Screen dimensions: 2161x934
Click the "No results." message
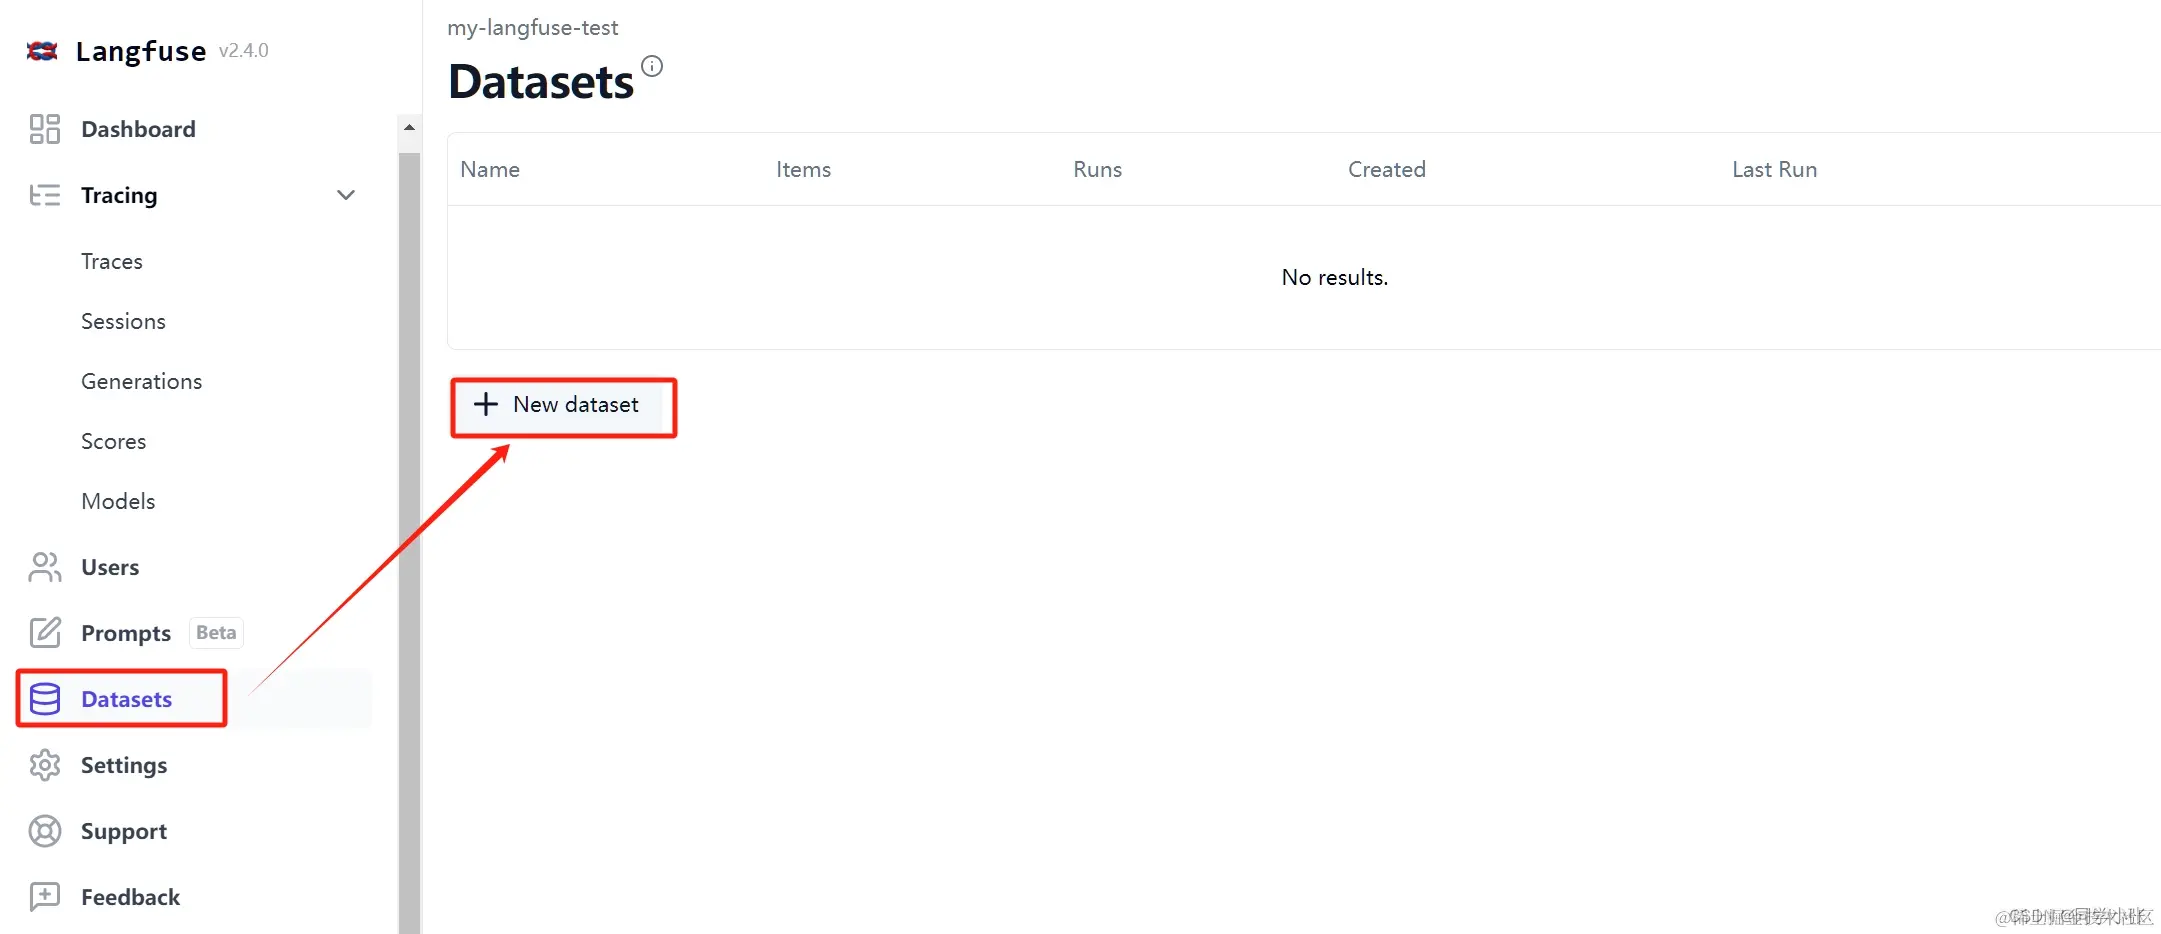click(x=1335, y=277)
